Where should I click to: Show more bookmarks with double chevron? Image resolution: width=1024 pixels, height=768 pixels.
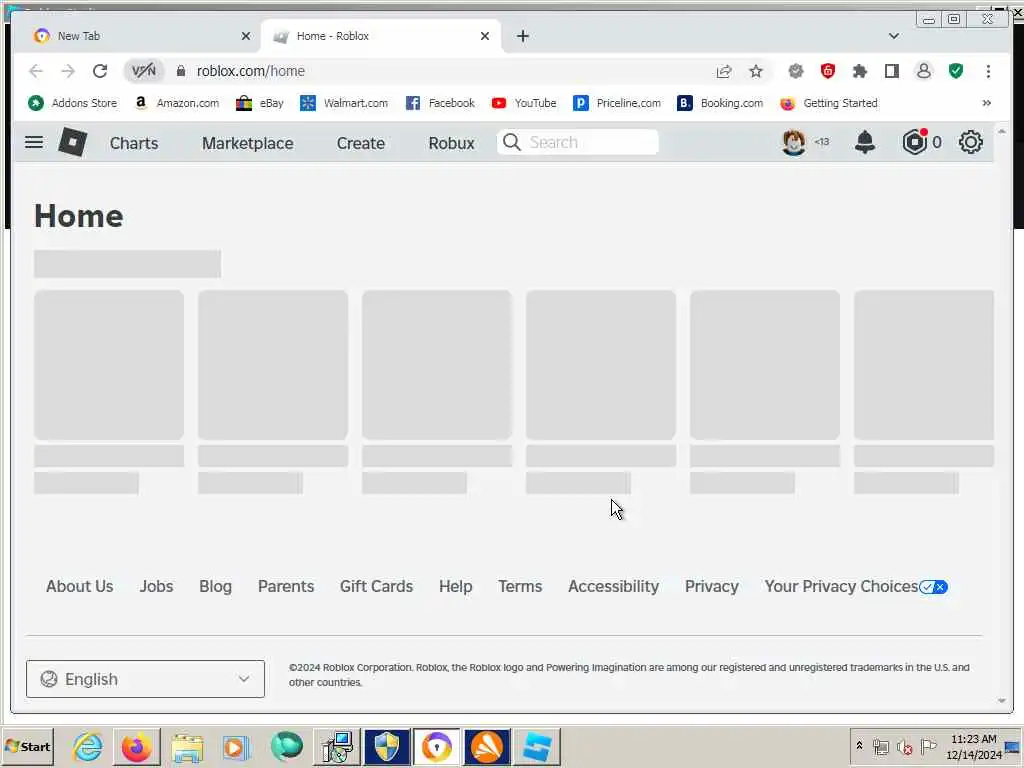(986, 103)
